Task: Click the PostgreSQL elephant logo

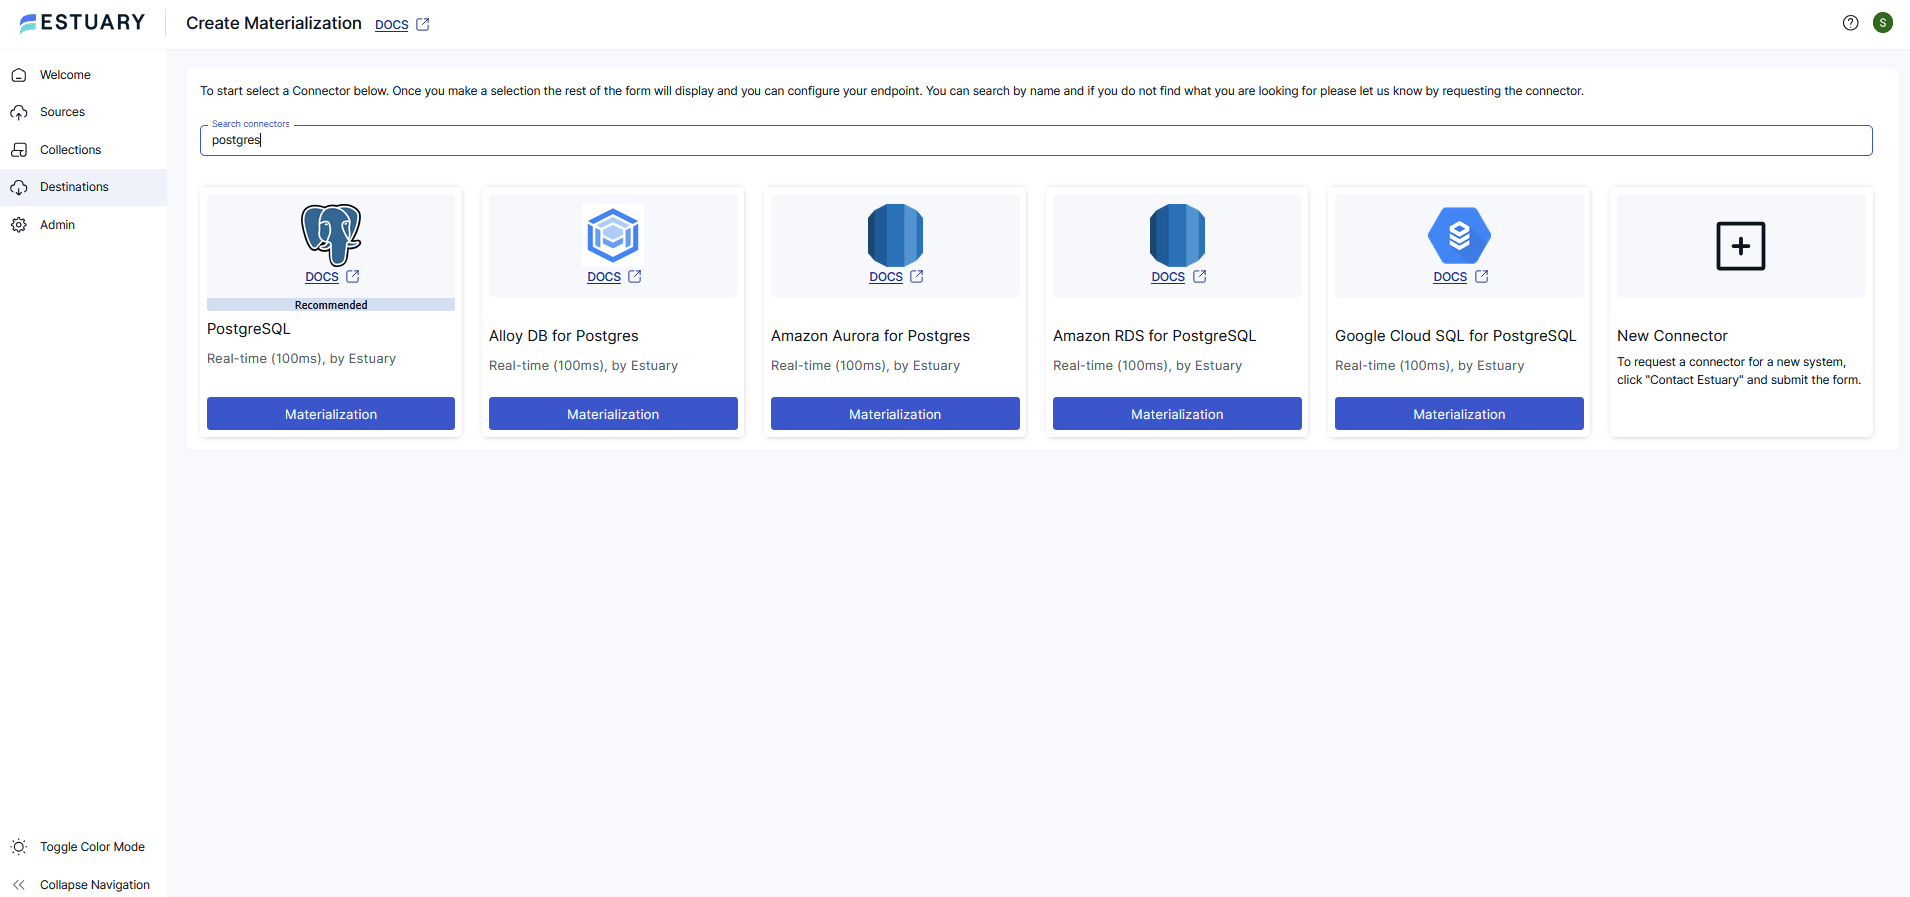Action: click(331, 235)
